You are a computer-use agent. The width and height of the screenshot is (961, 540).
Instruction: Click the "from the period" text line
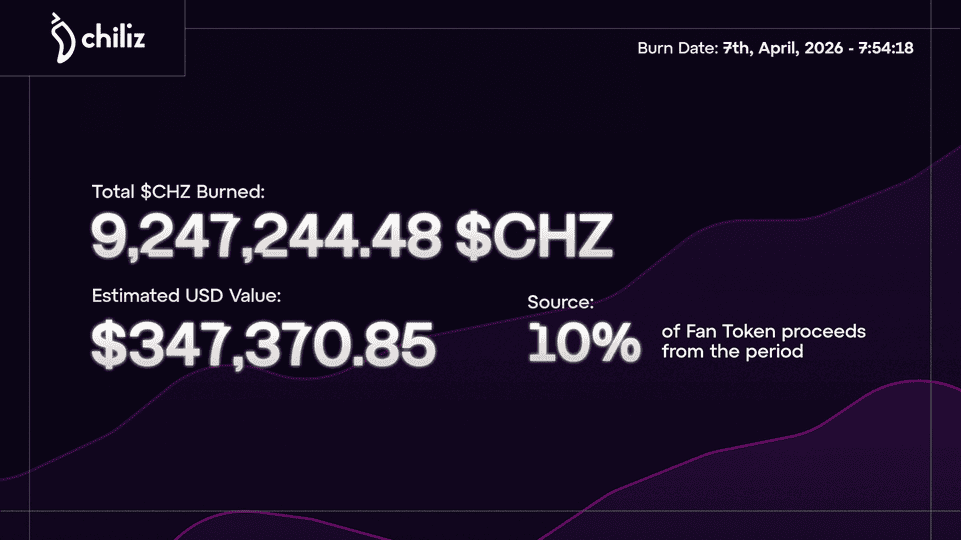click(732, 352)
